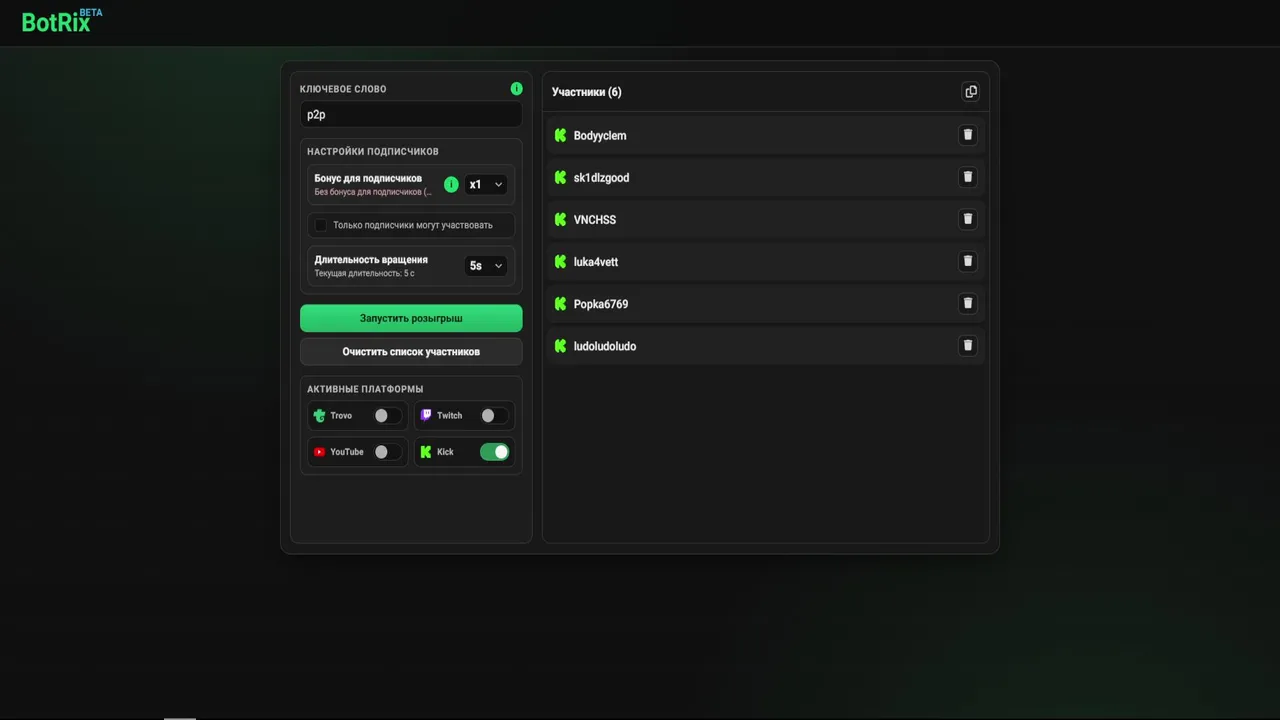This screenshot has width=1280, height=720.
Task: Copy the participants list
Action: pos(970,92)
